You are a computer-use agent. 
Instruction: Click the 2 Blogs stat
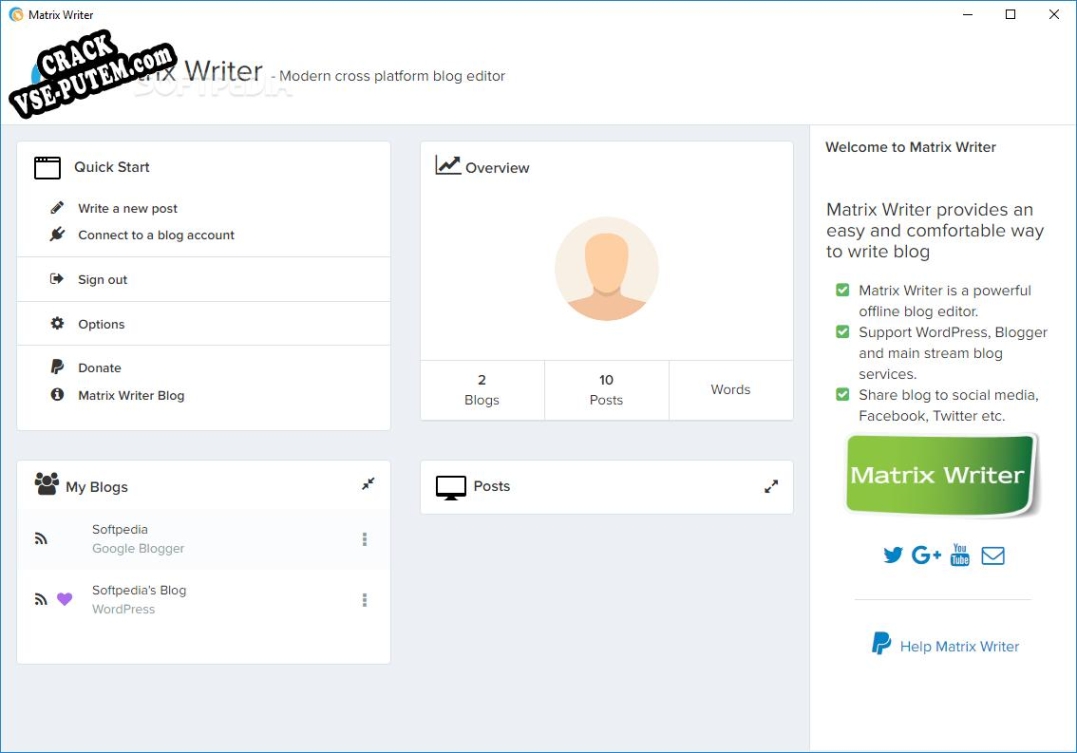[482, 390]
